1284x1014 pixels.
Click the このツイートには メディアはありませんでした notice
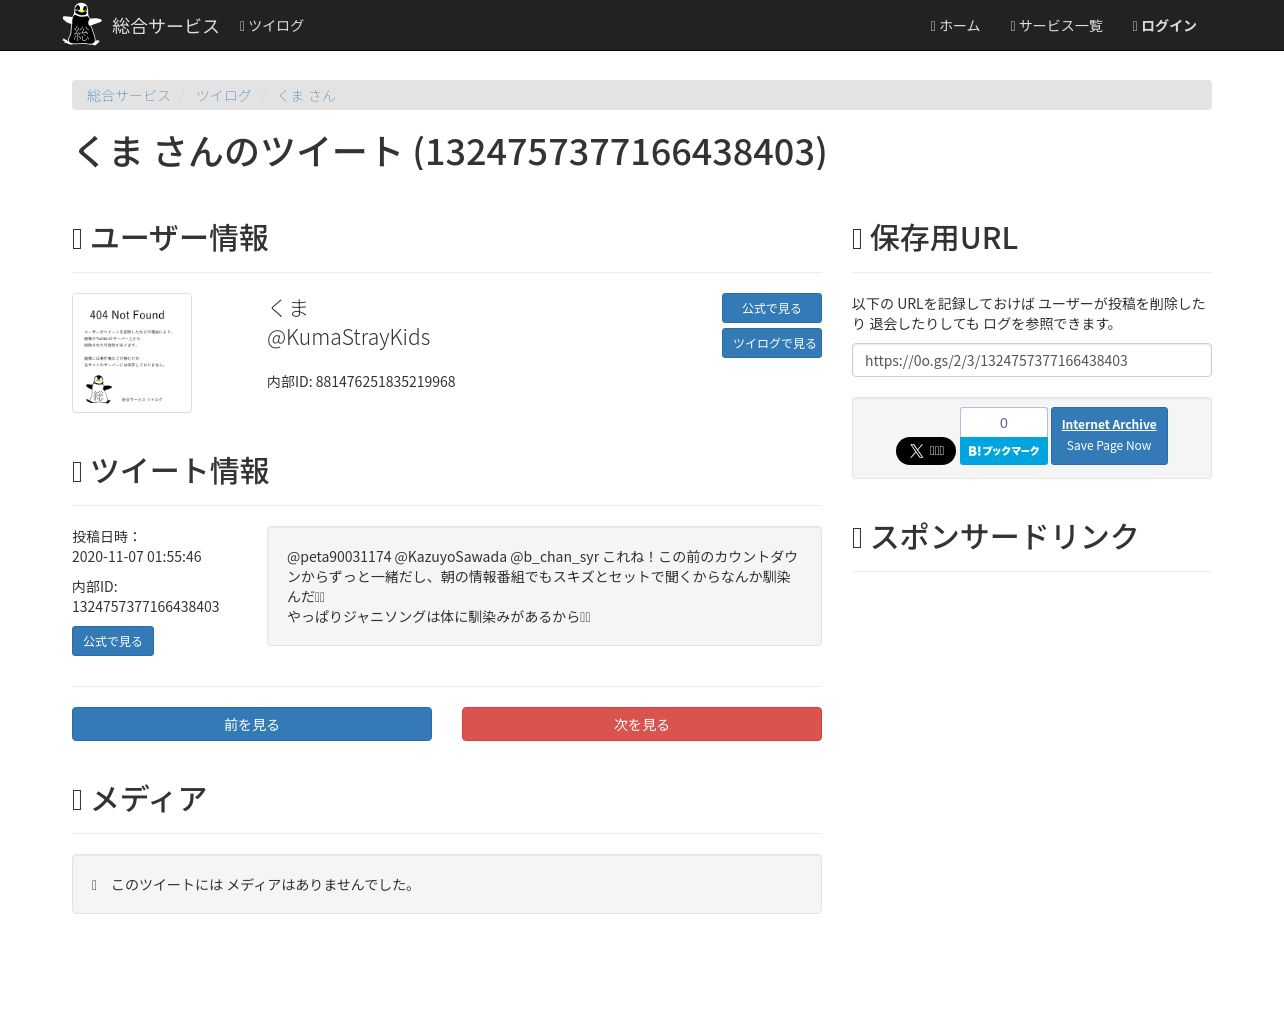coord(447,884)
